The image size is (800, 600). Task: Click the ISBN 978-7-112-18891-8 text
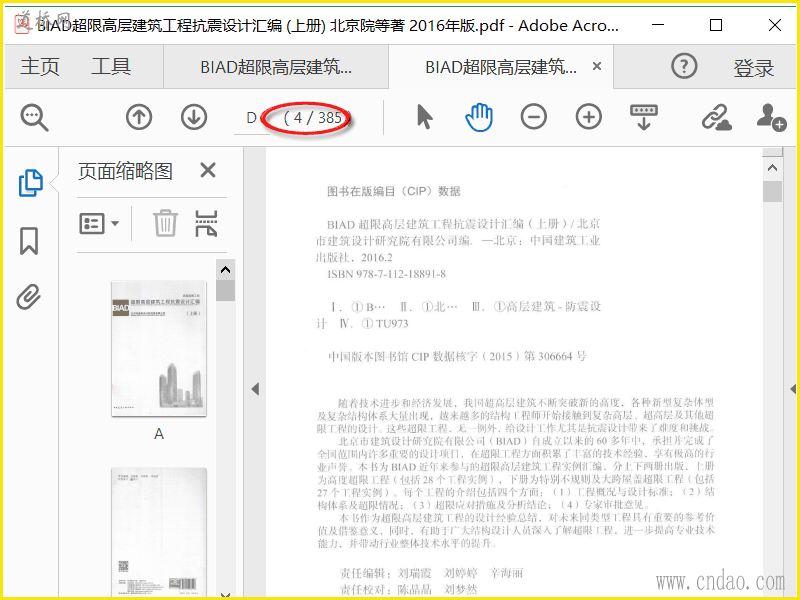tap(386, 274)
